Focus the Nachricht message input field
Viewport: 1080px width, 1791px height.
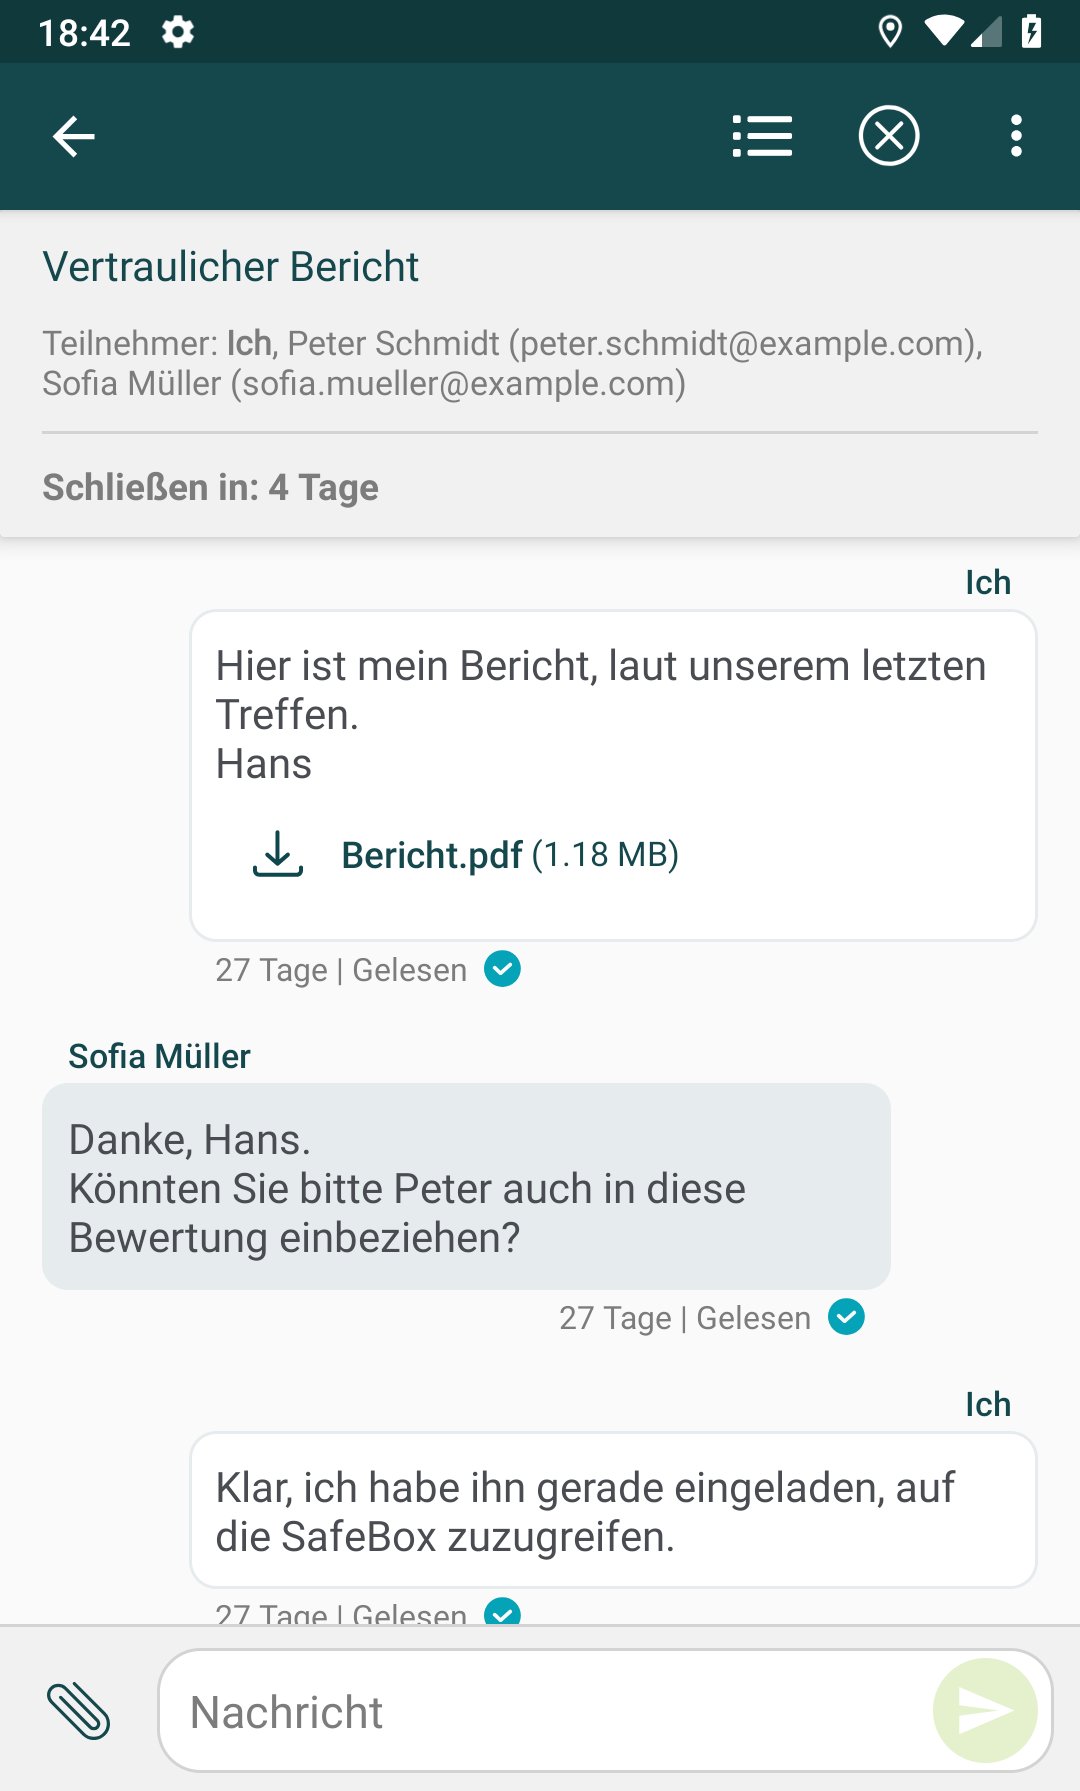545,1711
